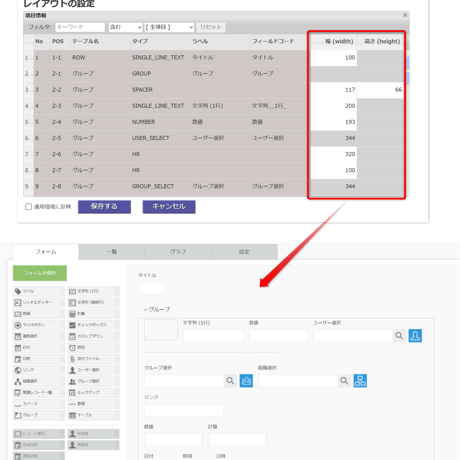
Task: Click the キャンセル button
Action: 169,207
